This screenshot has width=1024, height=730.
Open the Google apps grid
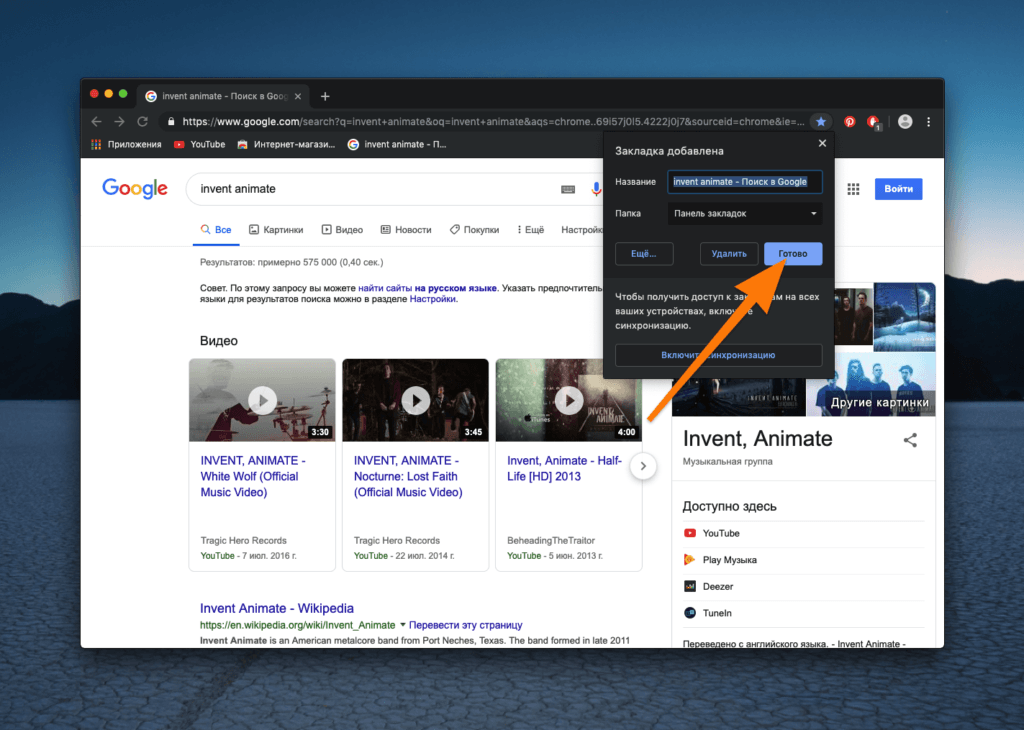853,189
